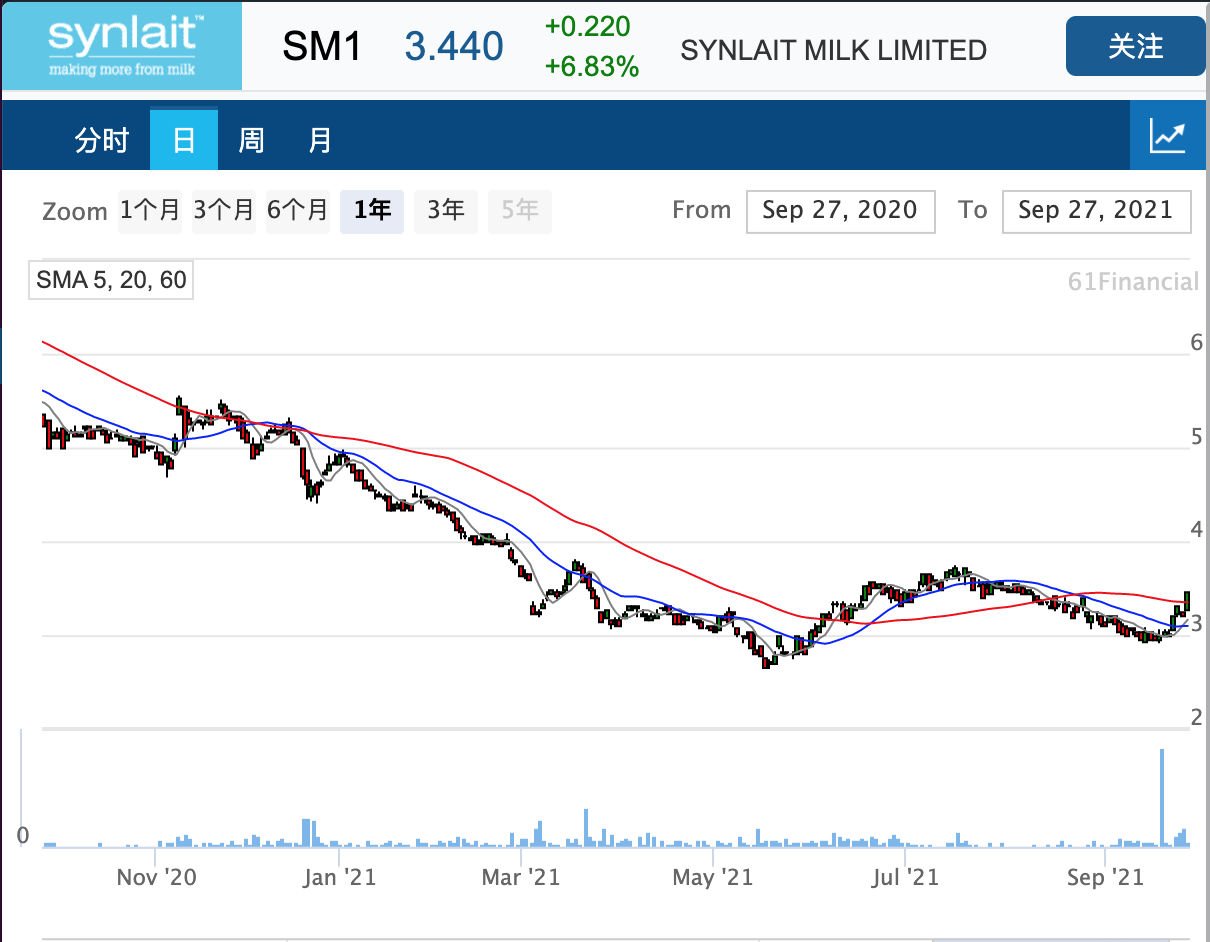
Task: Click the Synlait logo image
Action: pos(121,45)
